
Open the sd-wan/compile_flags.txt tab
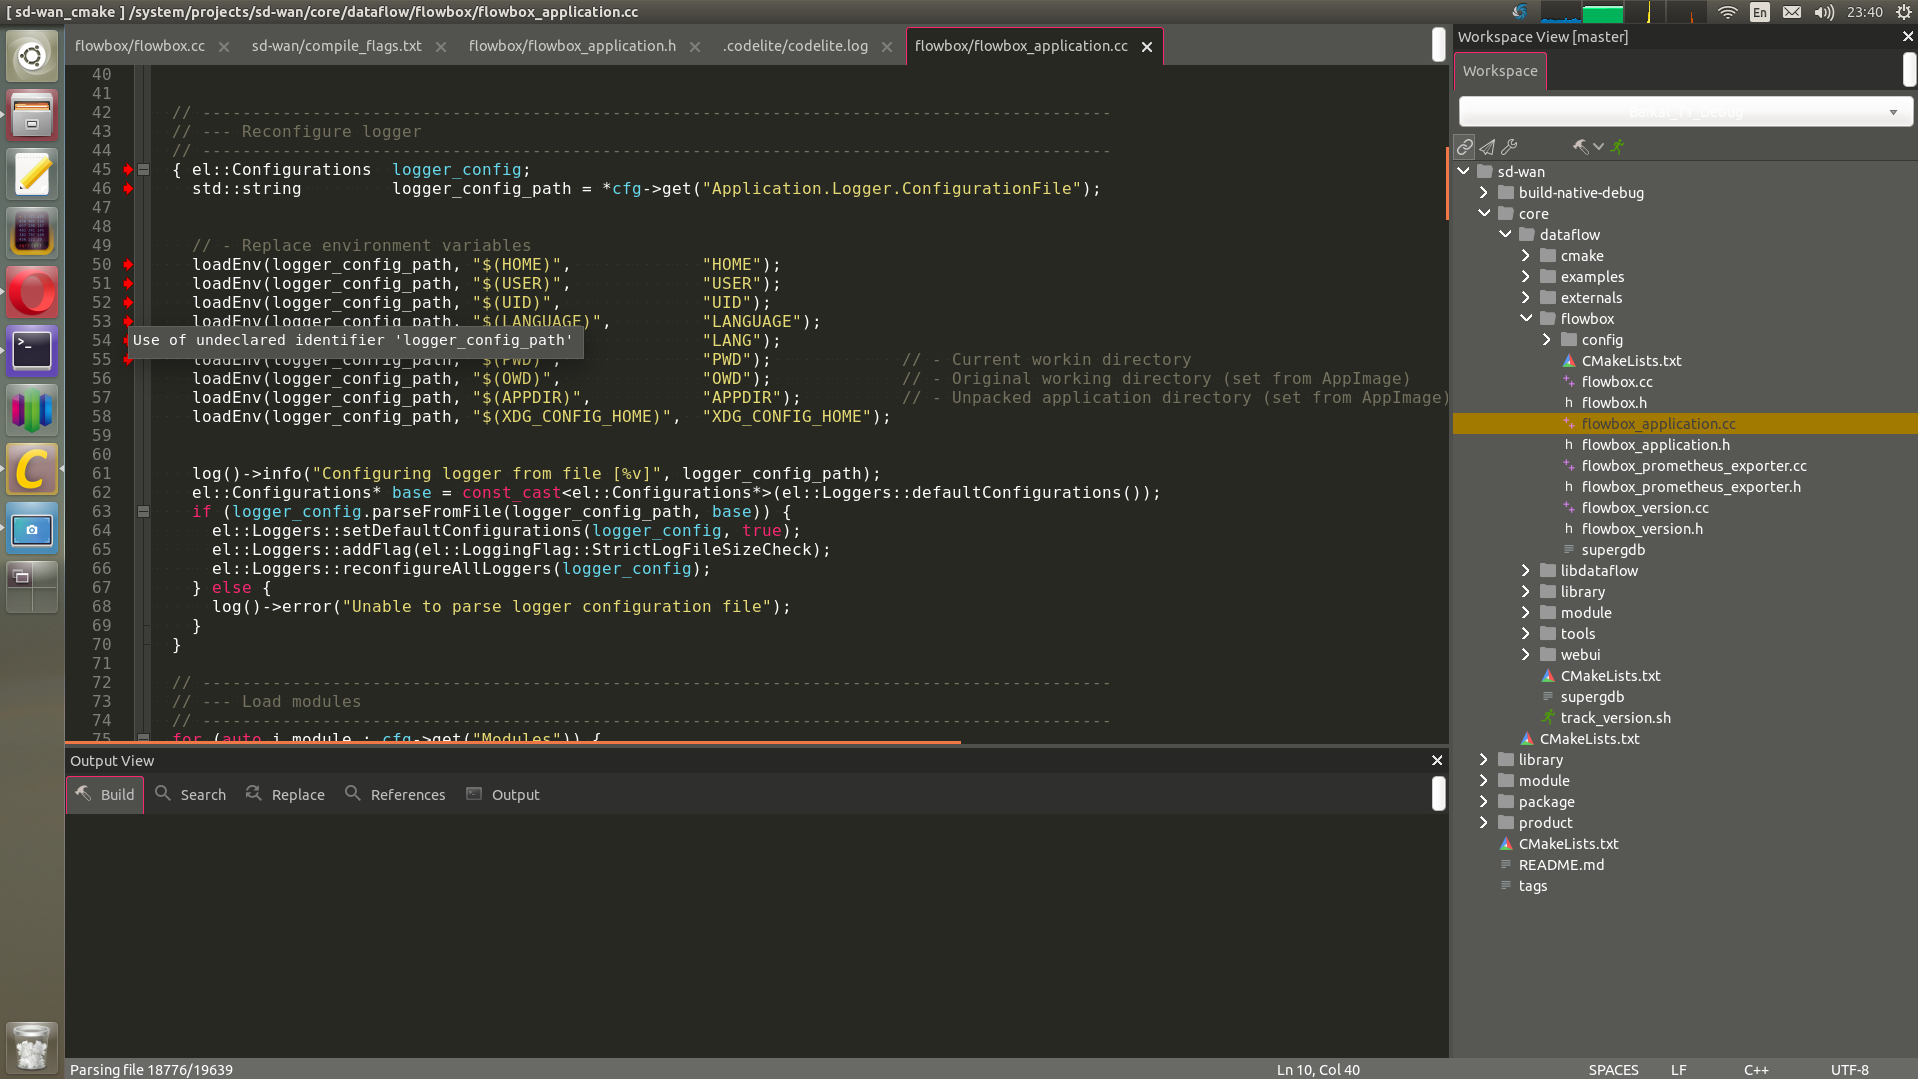click(x=336, y=45)
